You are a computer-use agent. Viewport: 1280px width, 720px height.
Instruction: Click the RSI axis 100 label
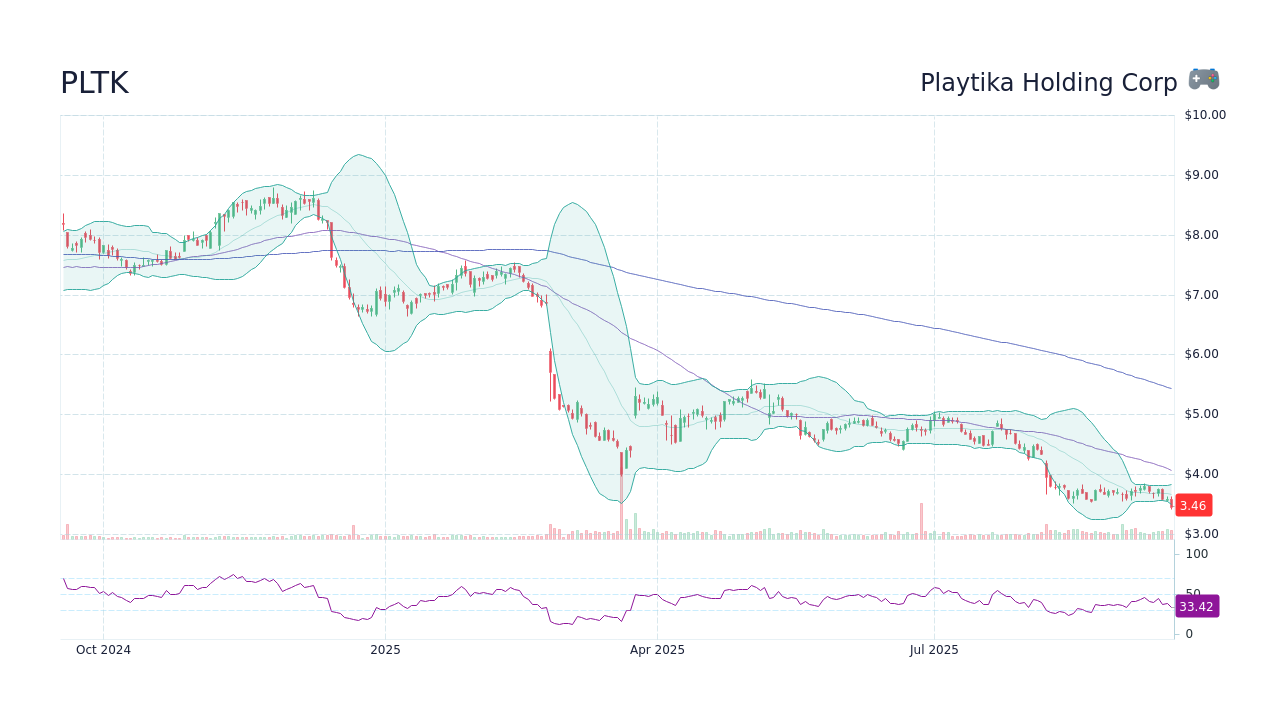click(x=1197, y=554)
